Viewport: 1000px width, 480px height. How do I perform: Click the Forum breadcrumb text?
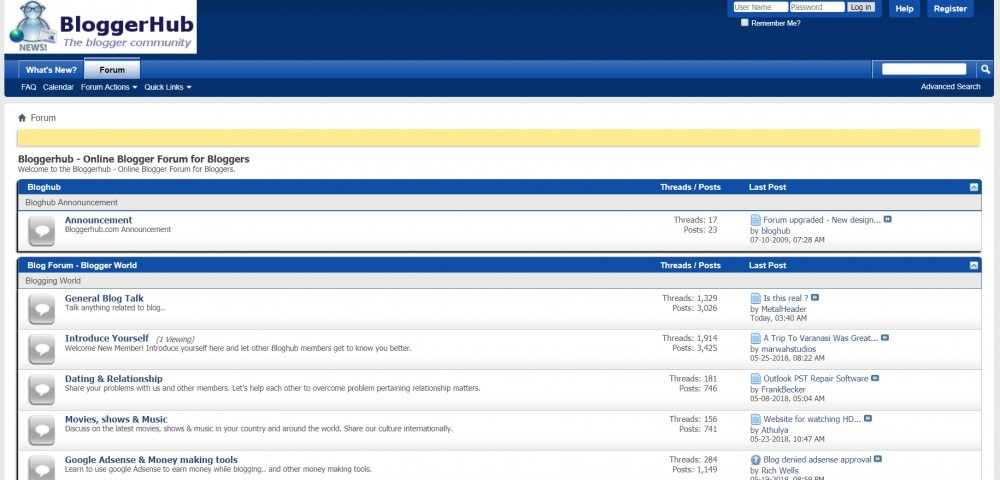click(x=43, y=118)
